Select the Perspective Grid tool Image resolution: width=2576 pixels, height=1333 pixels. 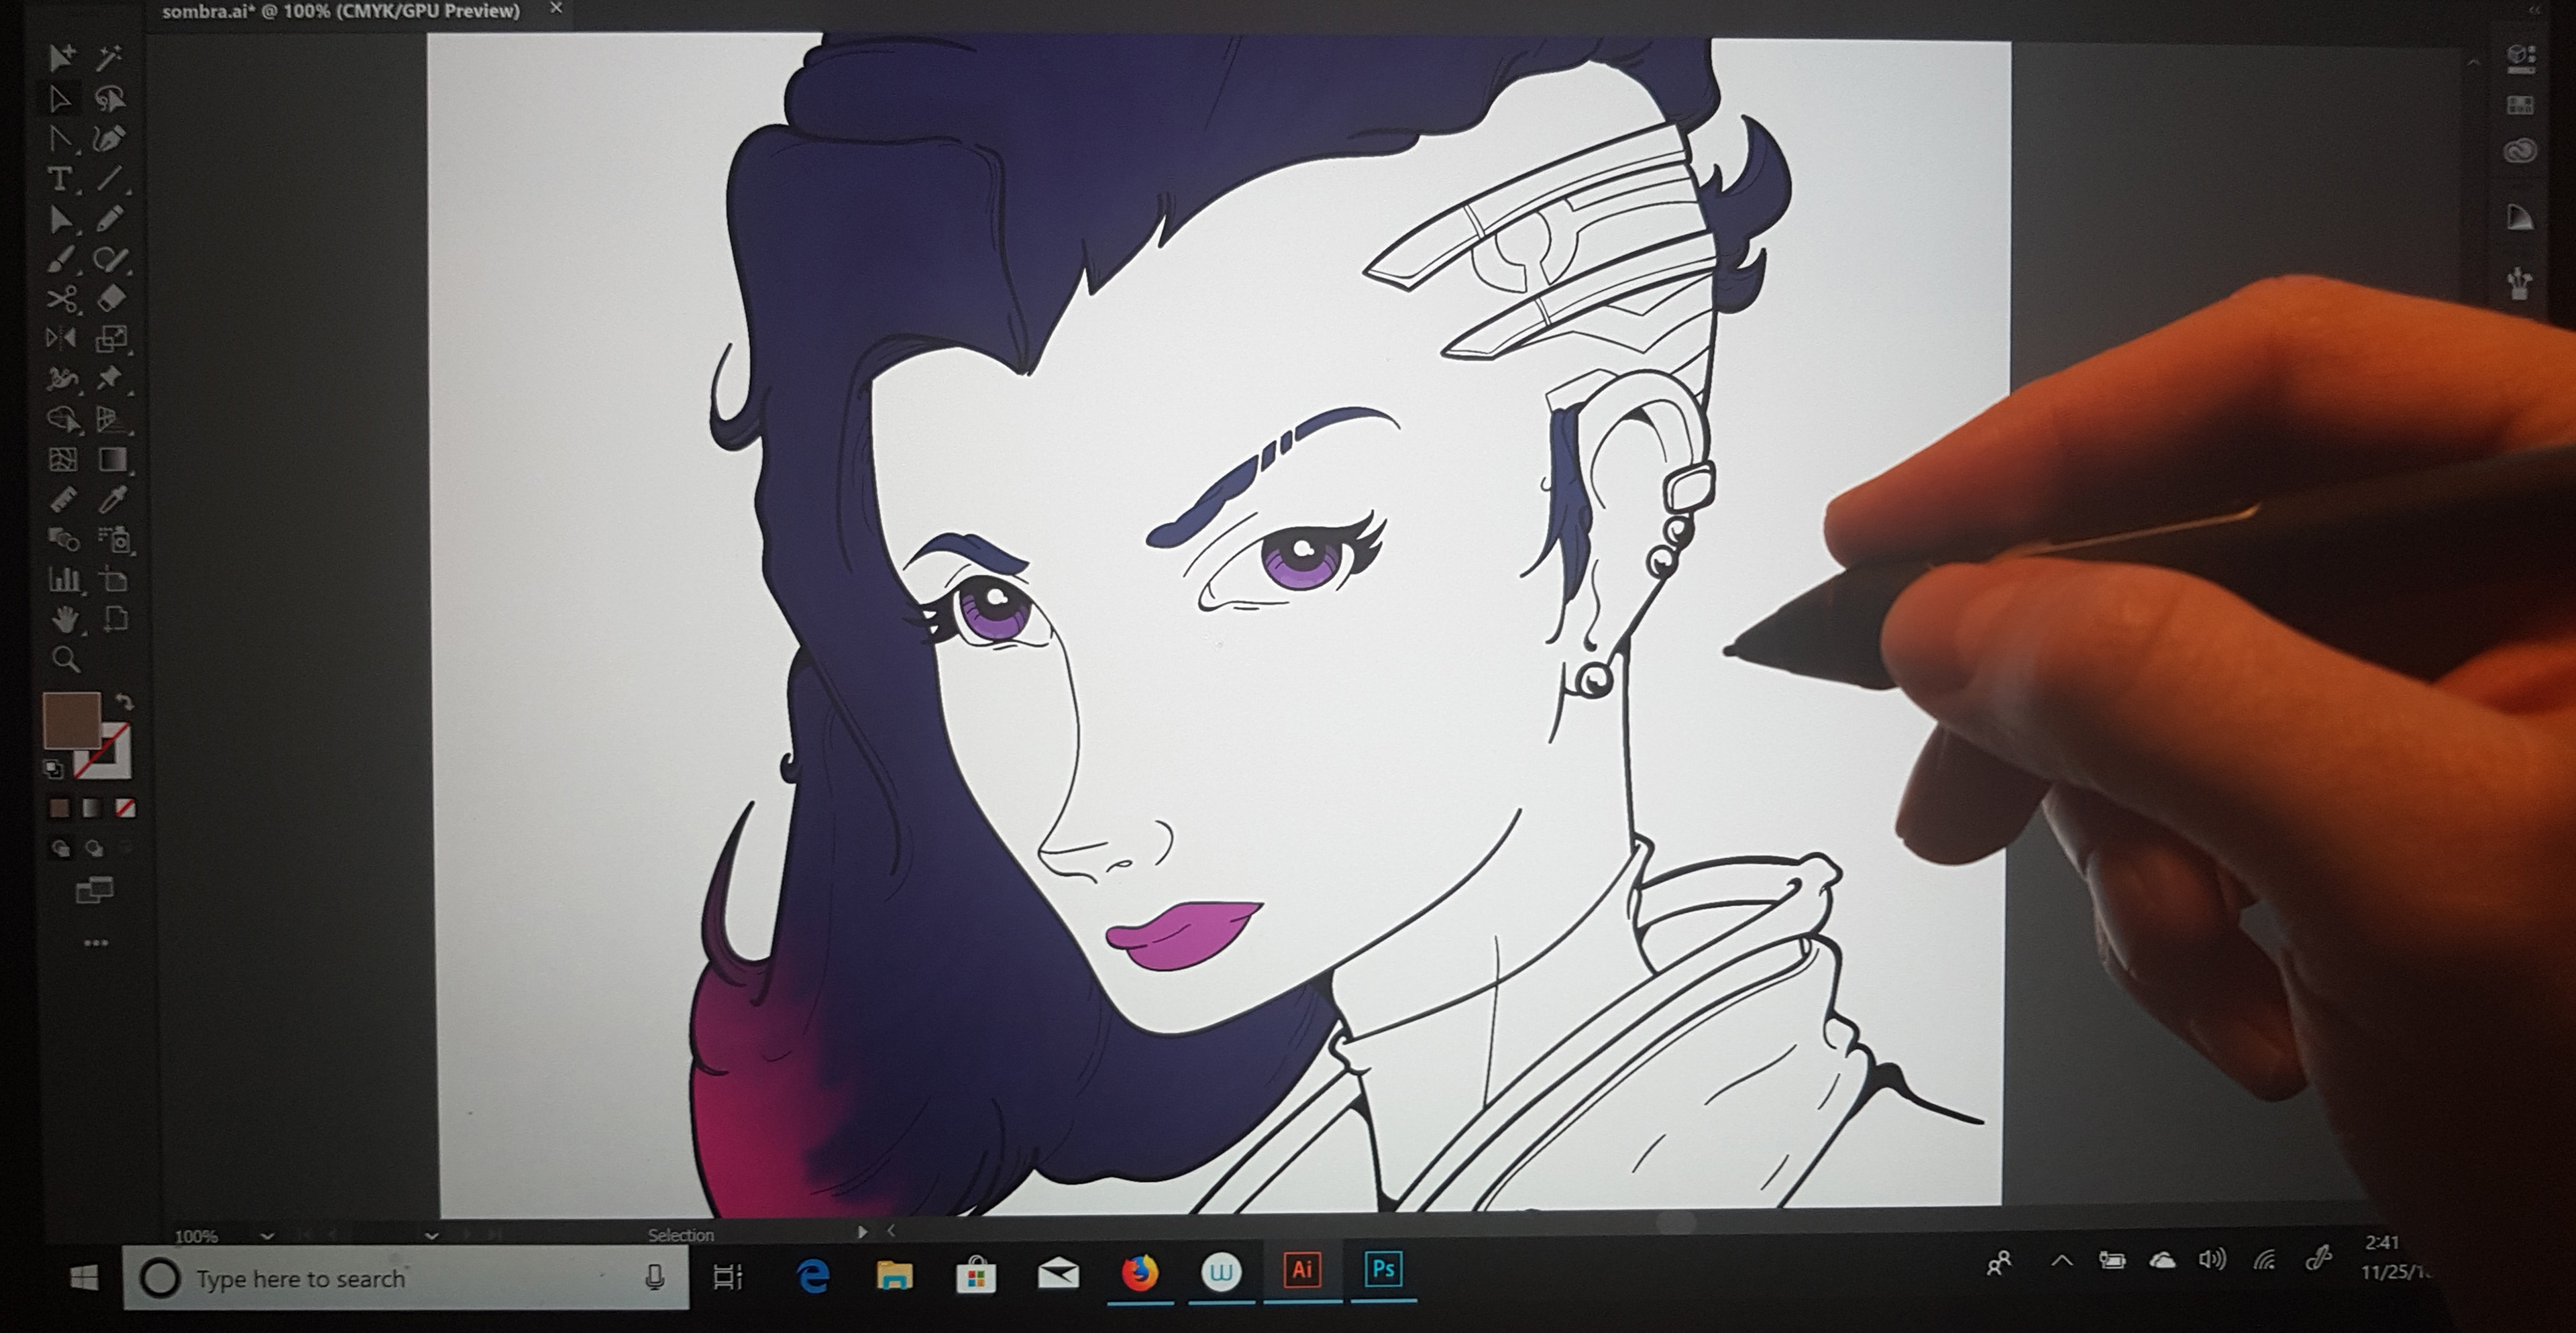[x=111, y=419]
